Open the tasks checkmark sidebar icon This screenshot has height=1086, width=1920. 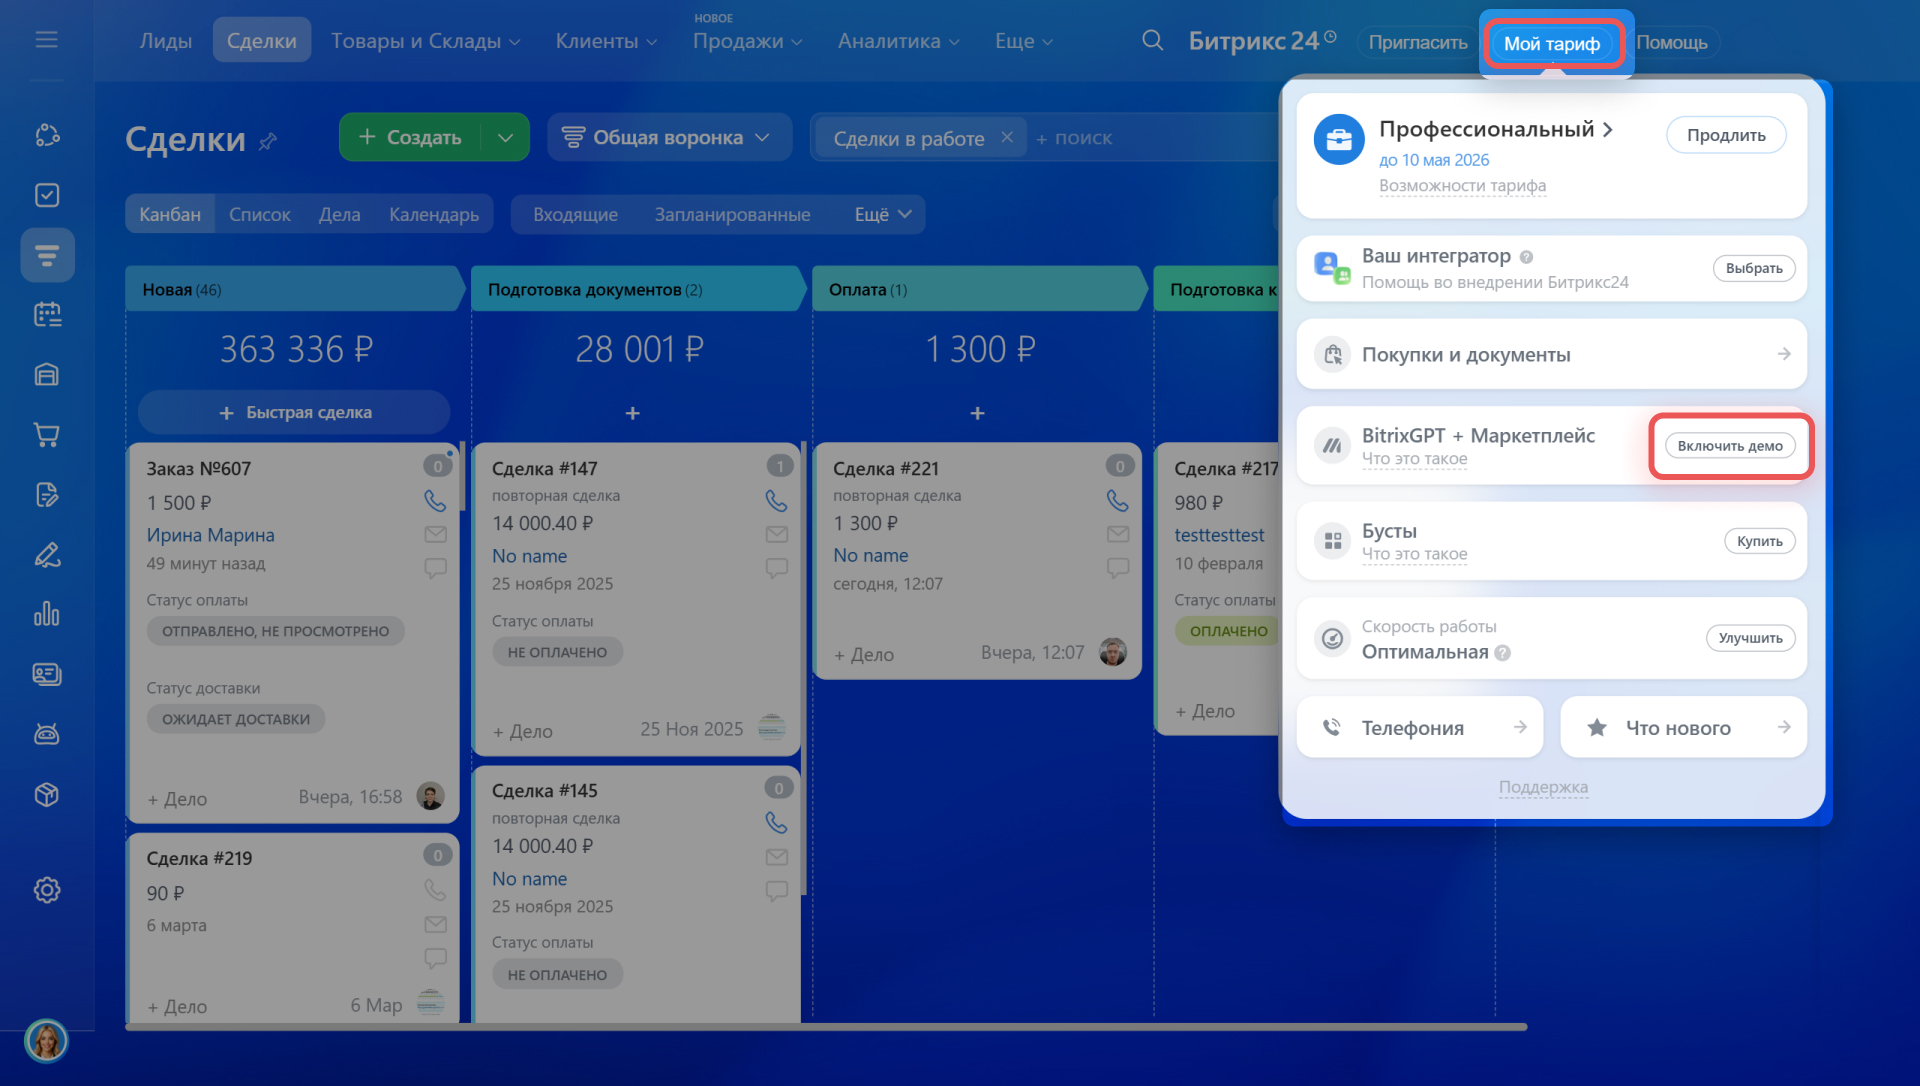point(47,195)
